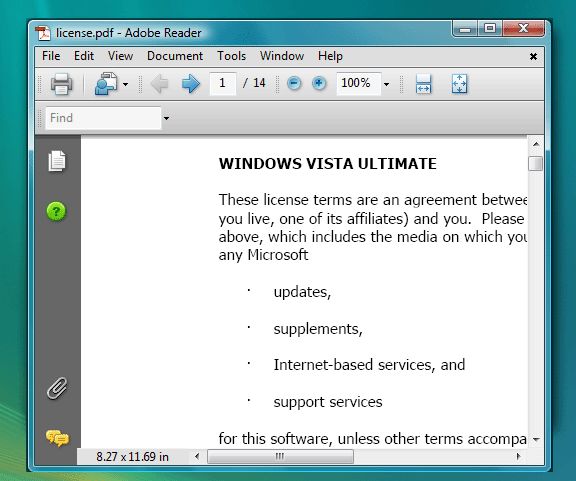Click 'Internet-based services, and' text
Screen dimensions: 576x481
(369, 365)
